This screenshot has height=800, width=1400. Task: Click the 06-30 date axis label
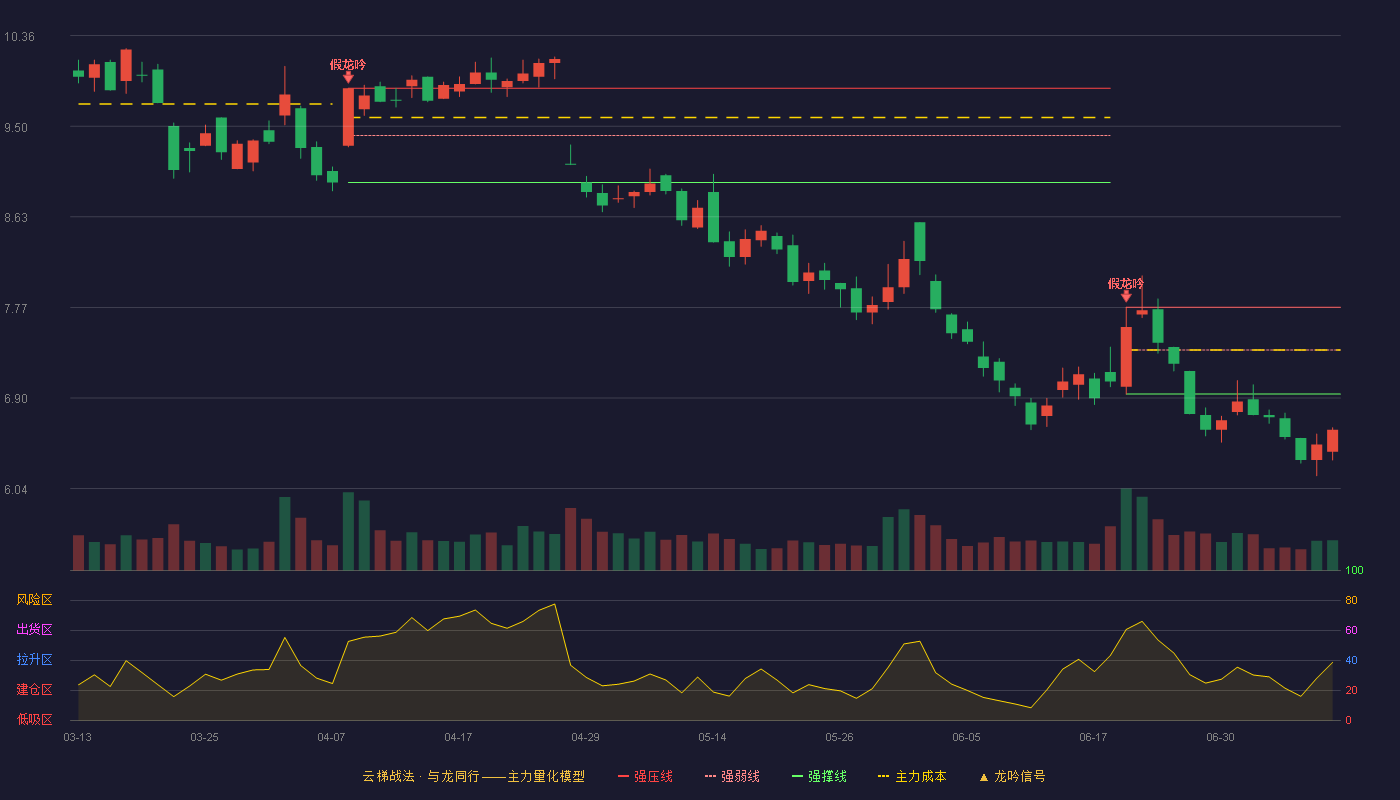1220,737
